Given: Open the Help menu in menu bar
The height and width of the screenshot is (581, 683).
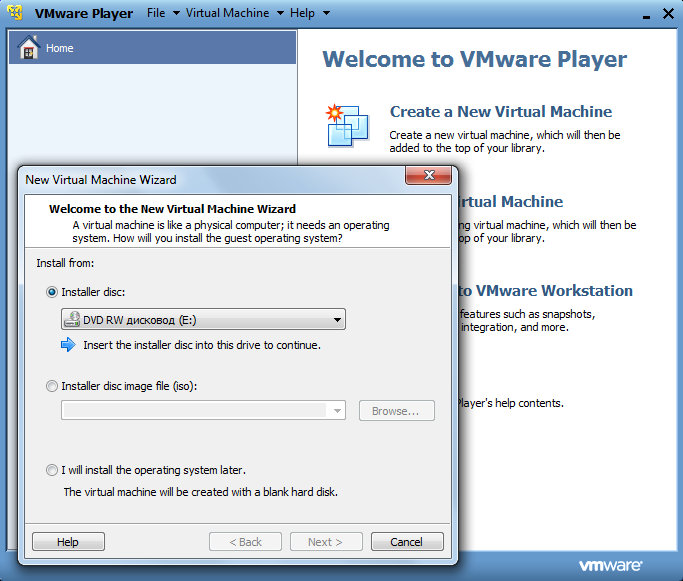Looking at the screenshot, I should [309, 13].
